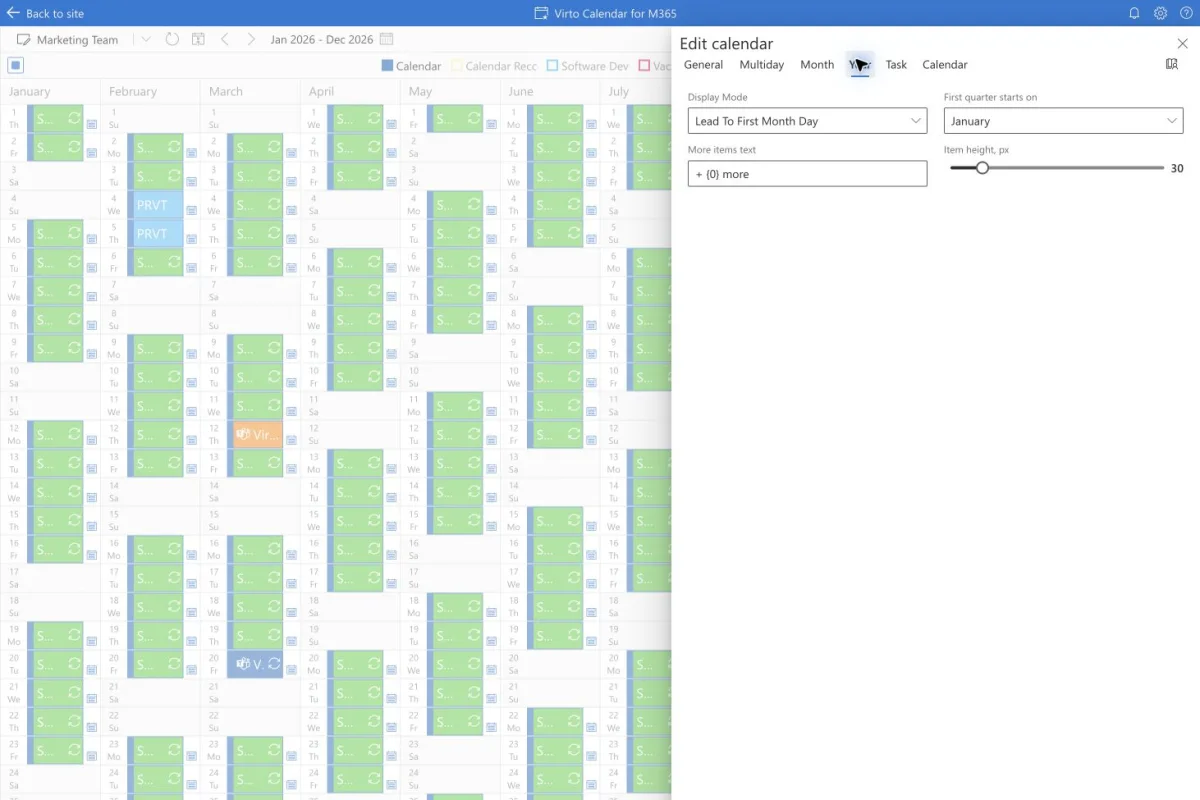Toggle the partially hidden Vac legend checkbox
Screen dimensions: 1200x800
pyautogui.click(x=644, y=66)
